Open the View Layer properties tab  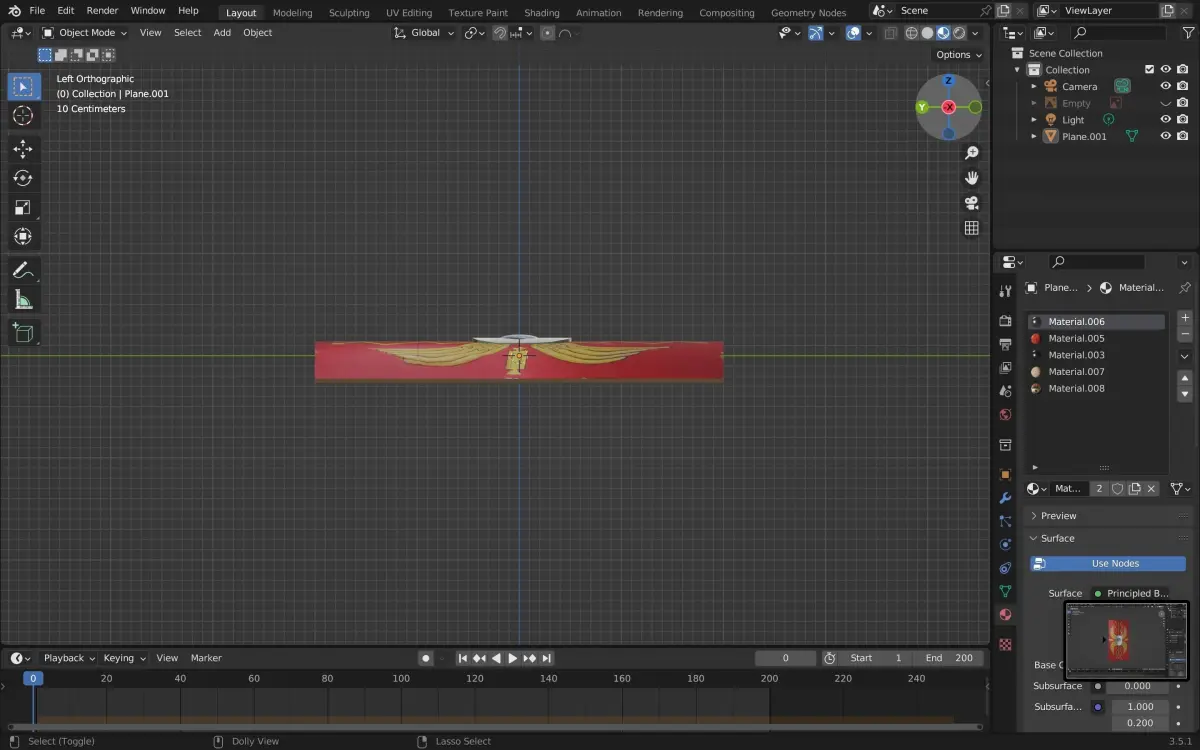point(1006,368)
